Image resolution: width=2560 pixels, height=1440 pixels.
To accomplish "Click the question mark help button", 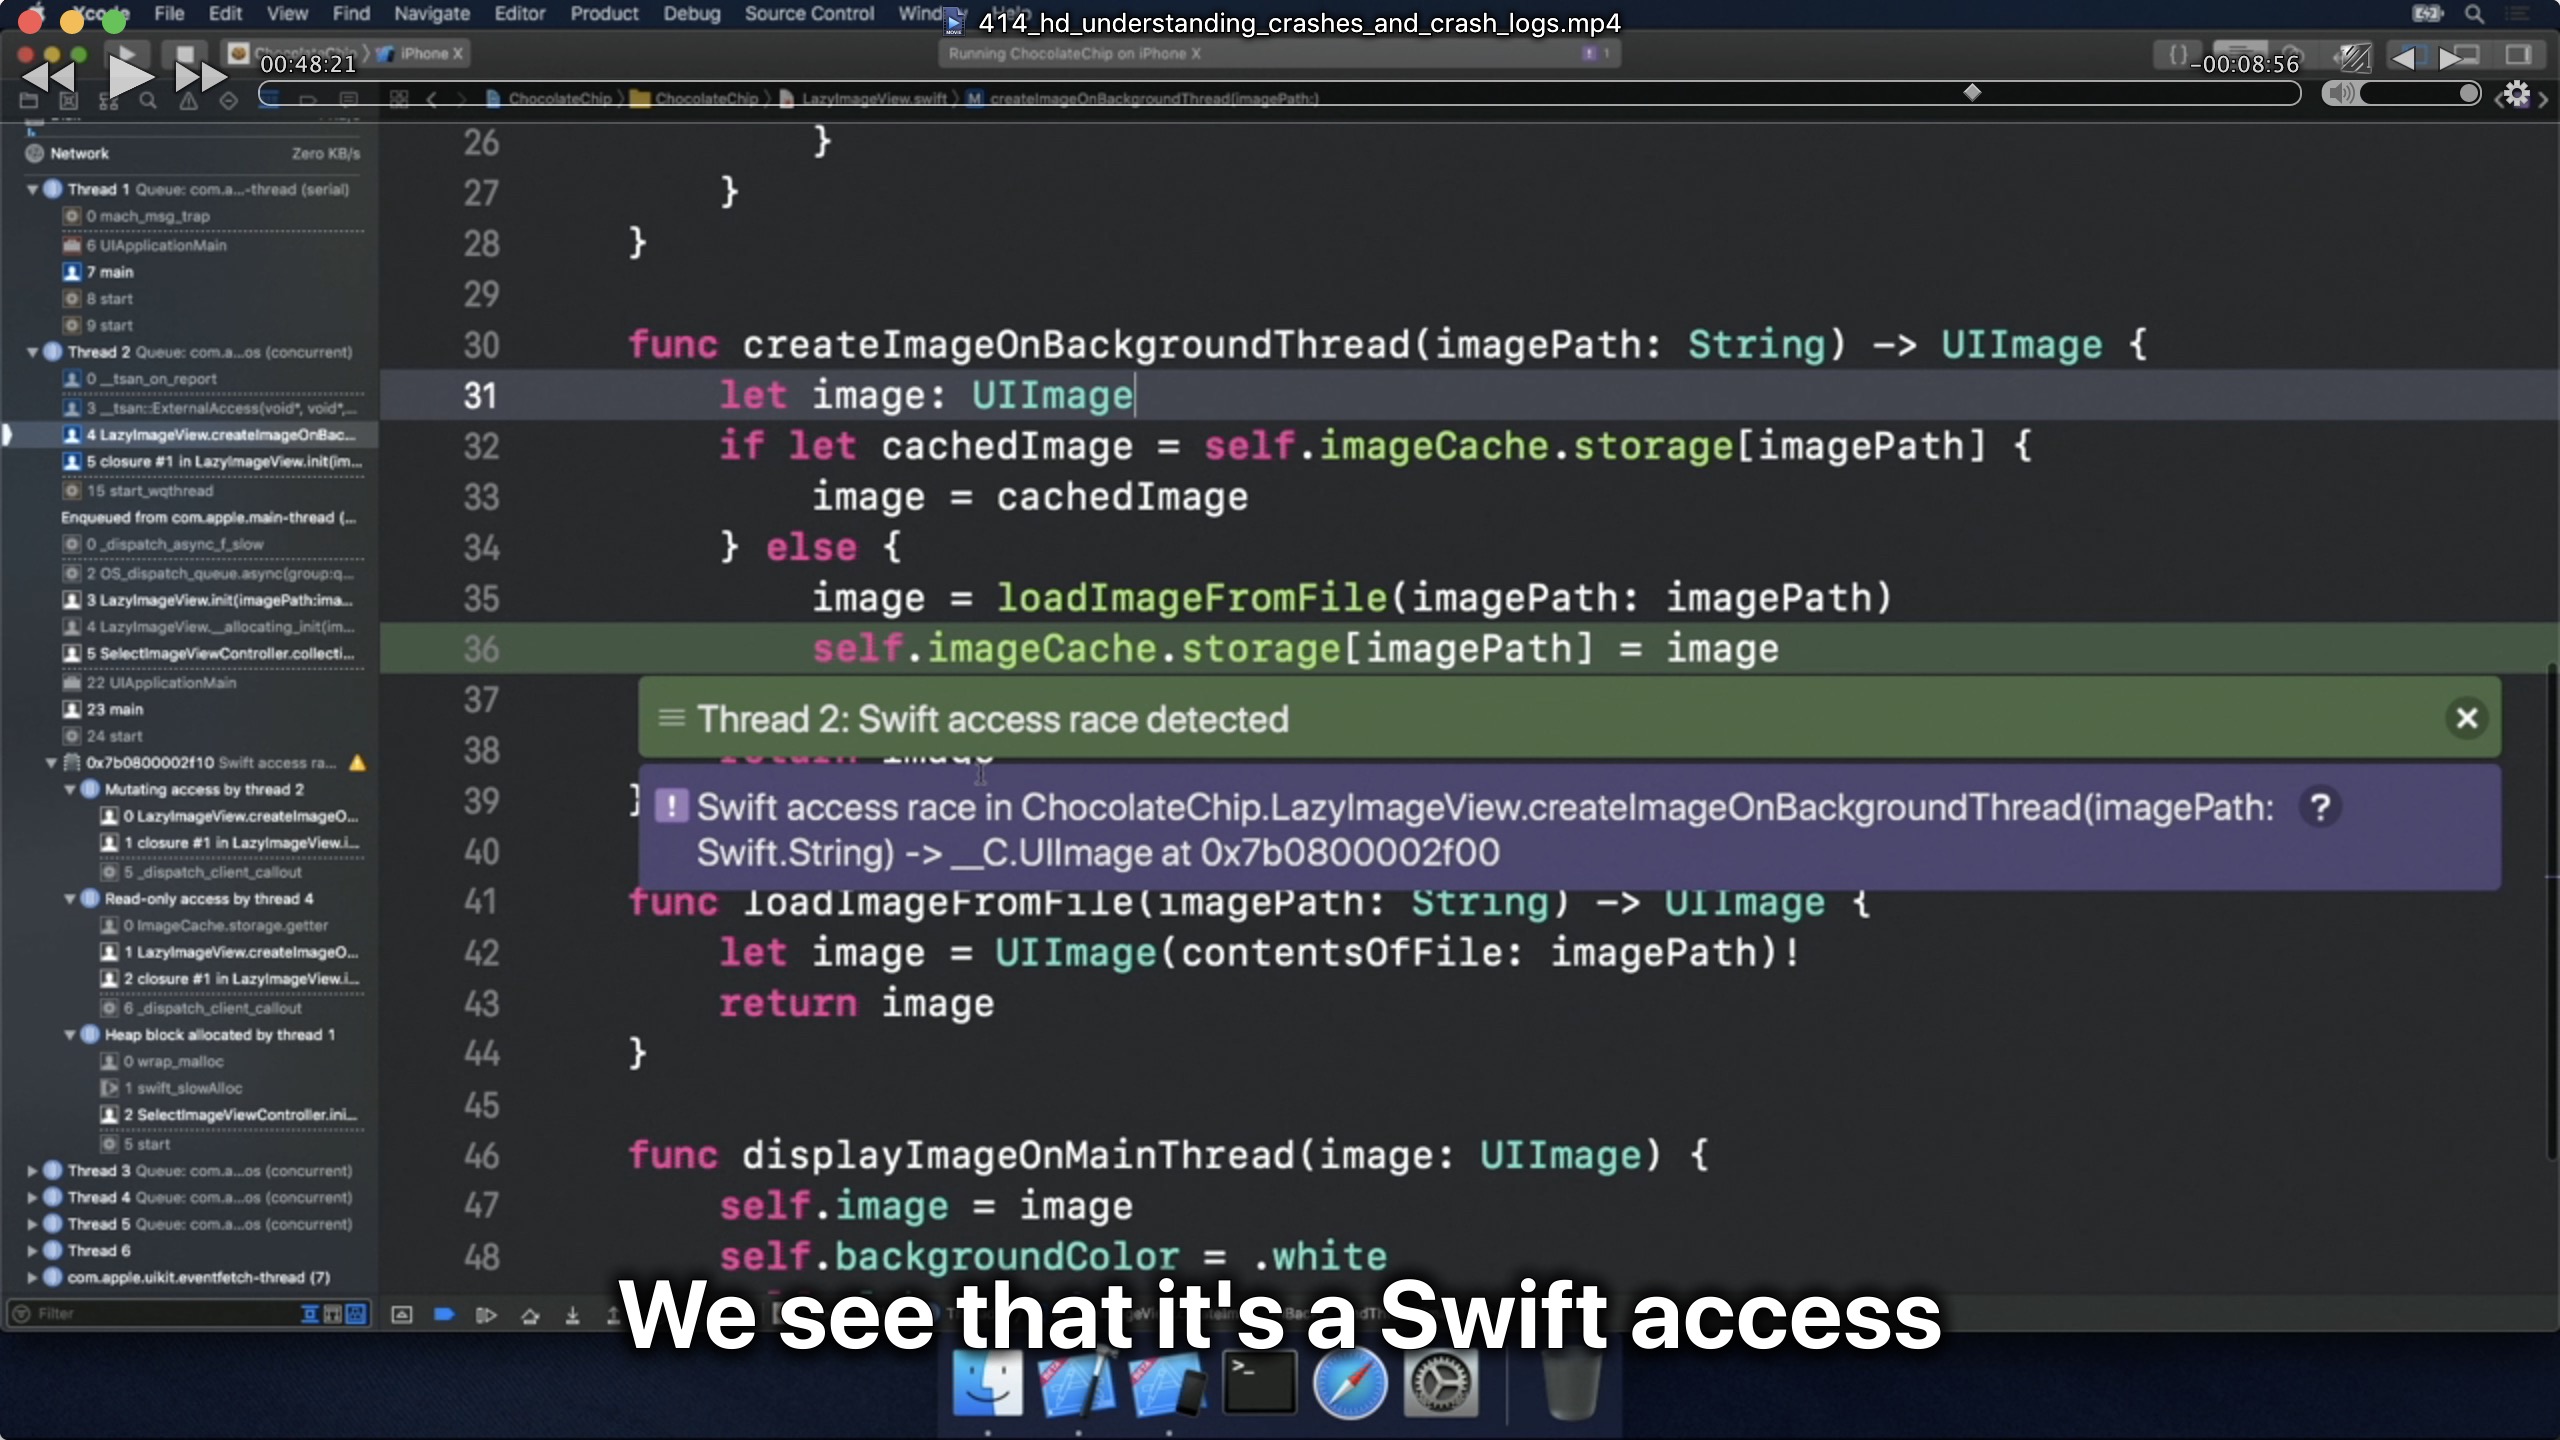I will point(2320,807).
